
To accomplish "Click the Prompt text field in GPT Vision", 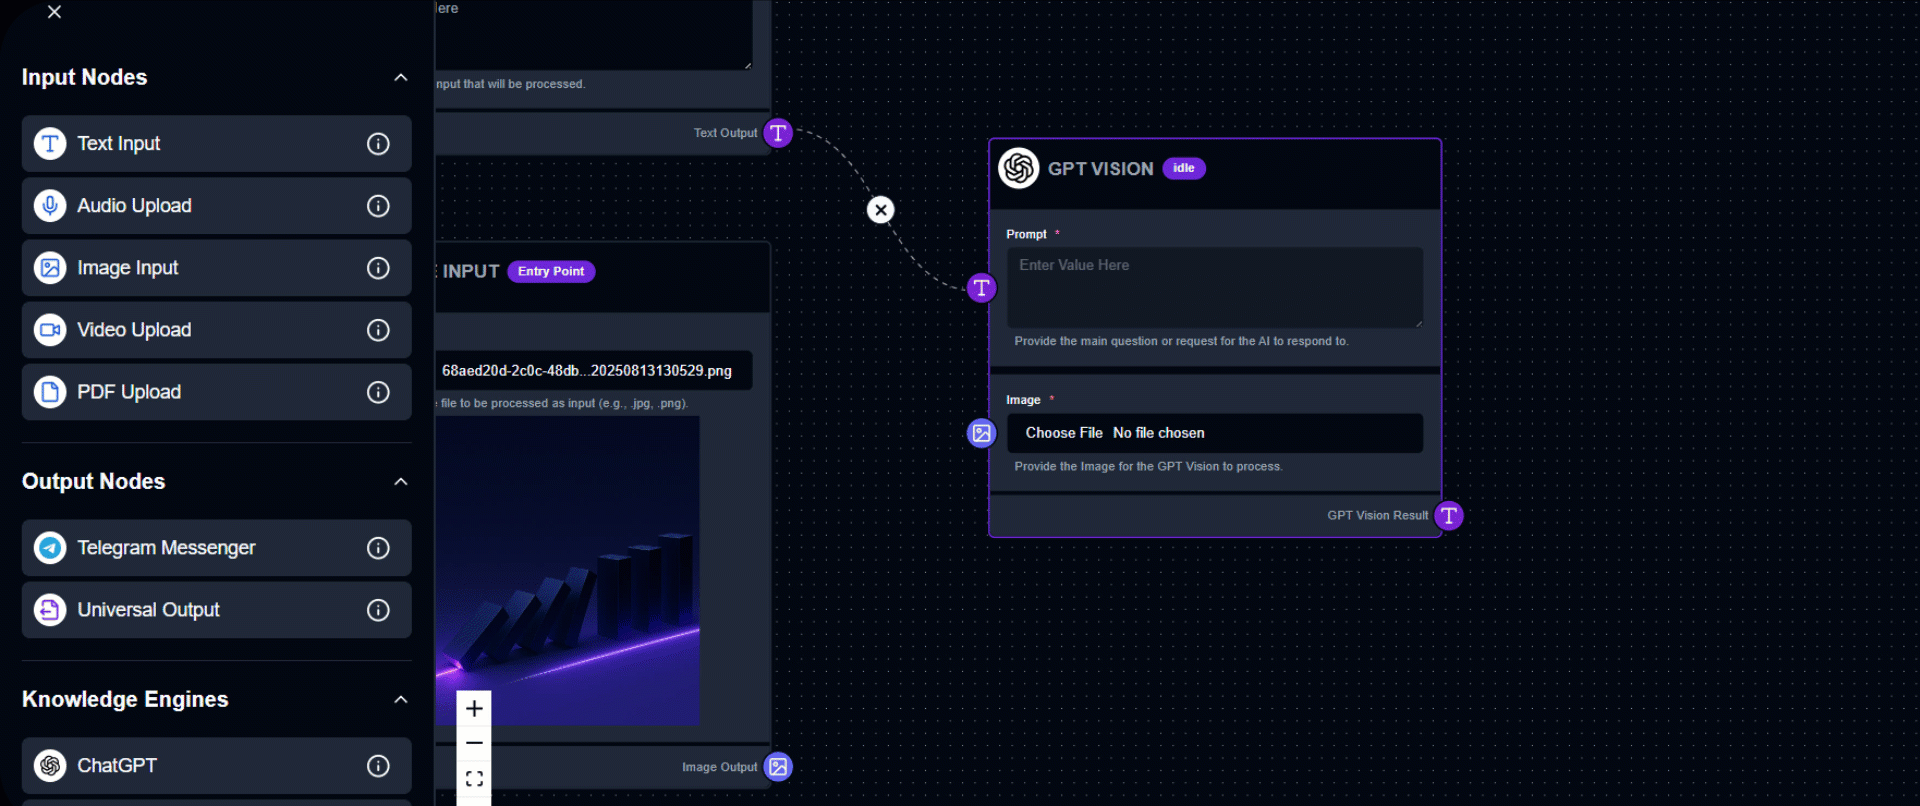I will [1214, 287].
